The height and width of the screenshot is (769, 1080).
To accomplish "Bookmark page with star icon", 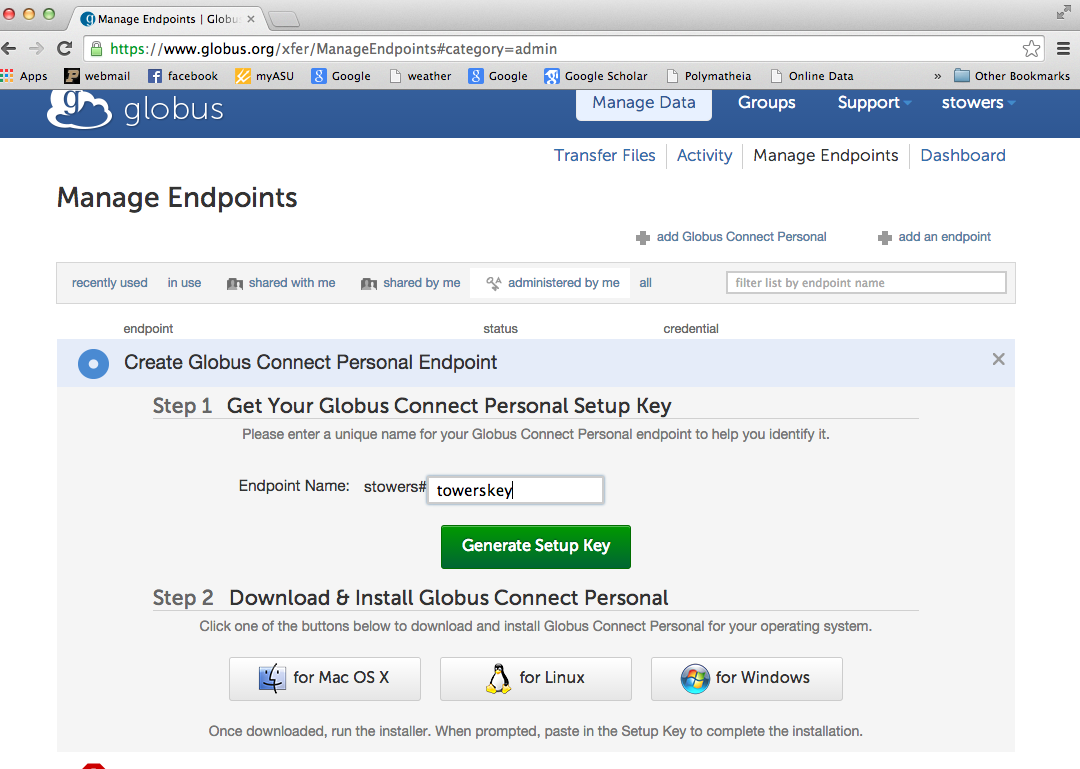I will 1031,48.
